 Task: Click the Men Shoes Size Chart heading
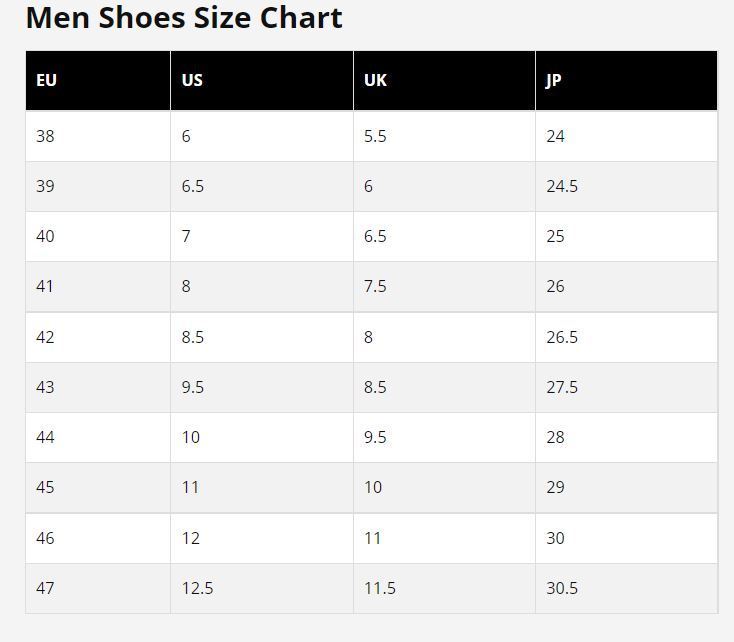[x=184, y=18]
